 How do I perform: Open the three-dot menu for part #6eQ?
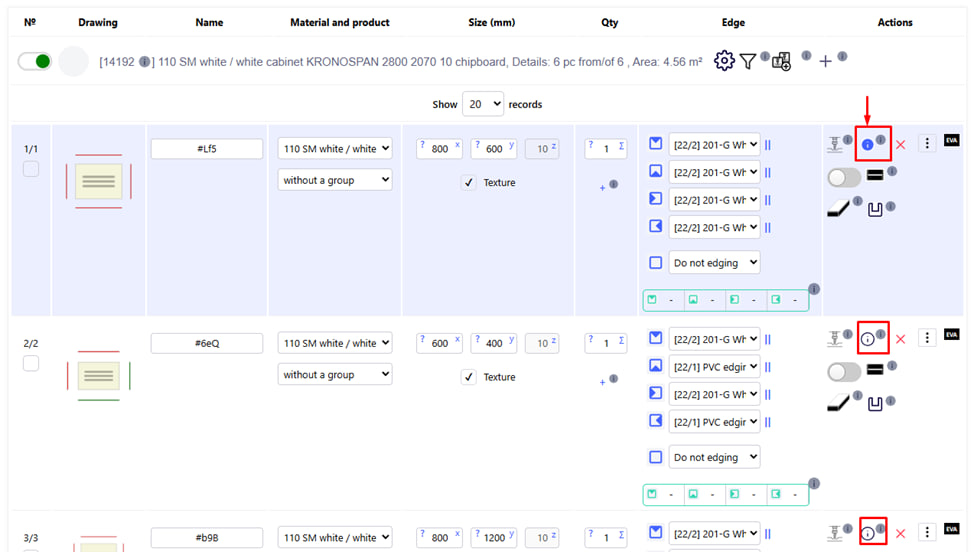(x=927, y=338)
